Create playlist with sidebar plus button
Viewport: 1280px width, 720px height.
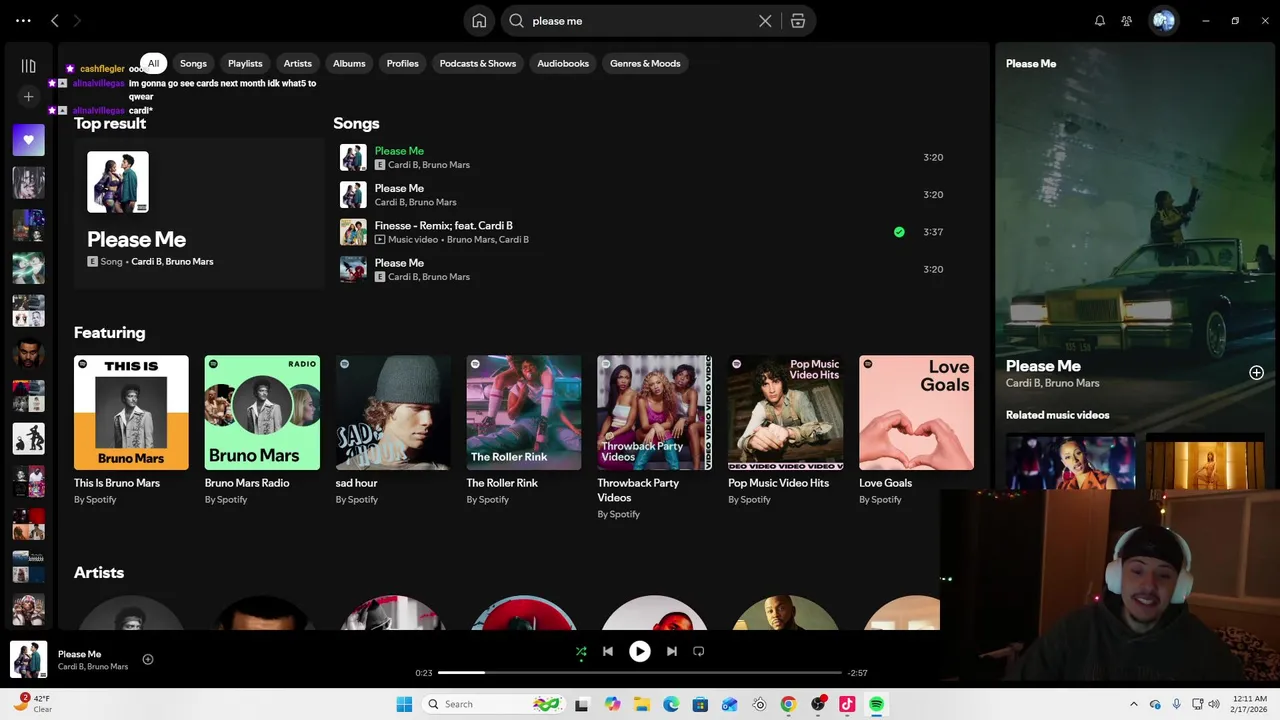[x=28, y=97]
